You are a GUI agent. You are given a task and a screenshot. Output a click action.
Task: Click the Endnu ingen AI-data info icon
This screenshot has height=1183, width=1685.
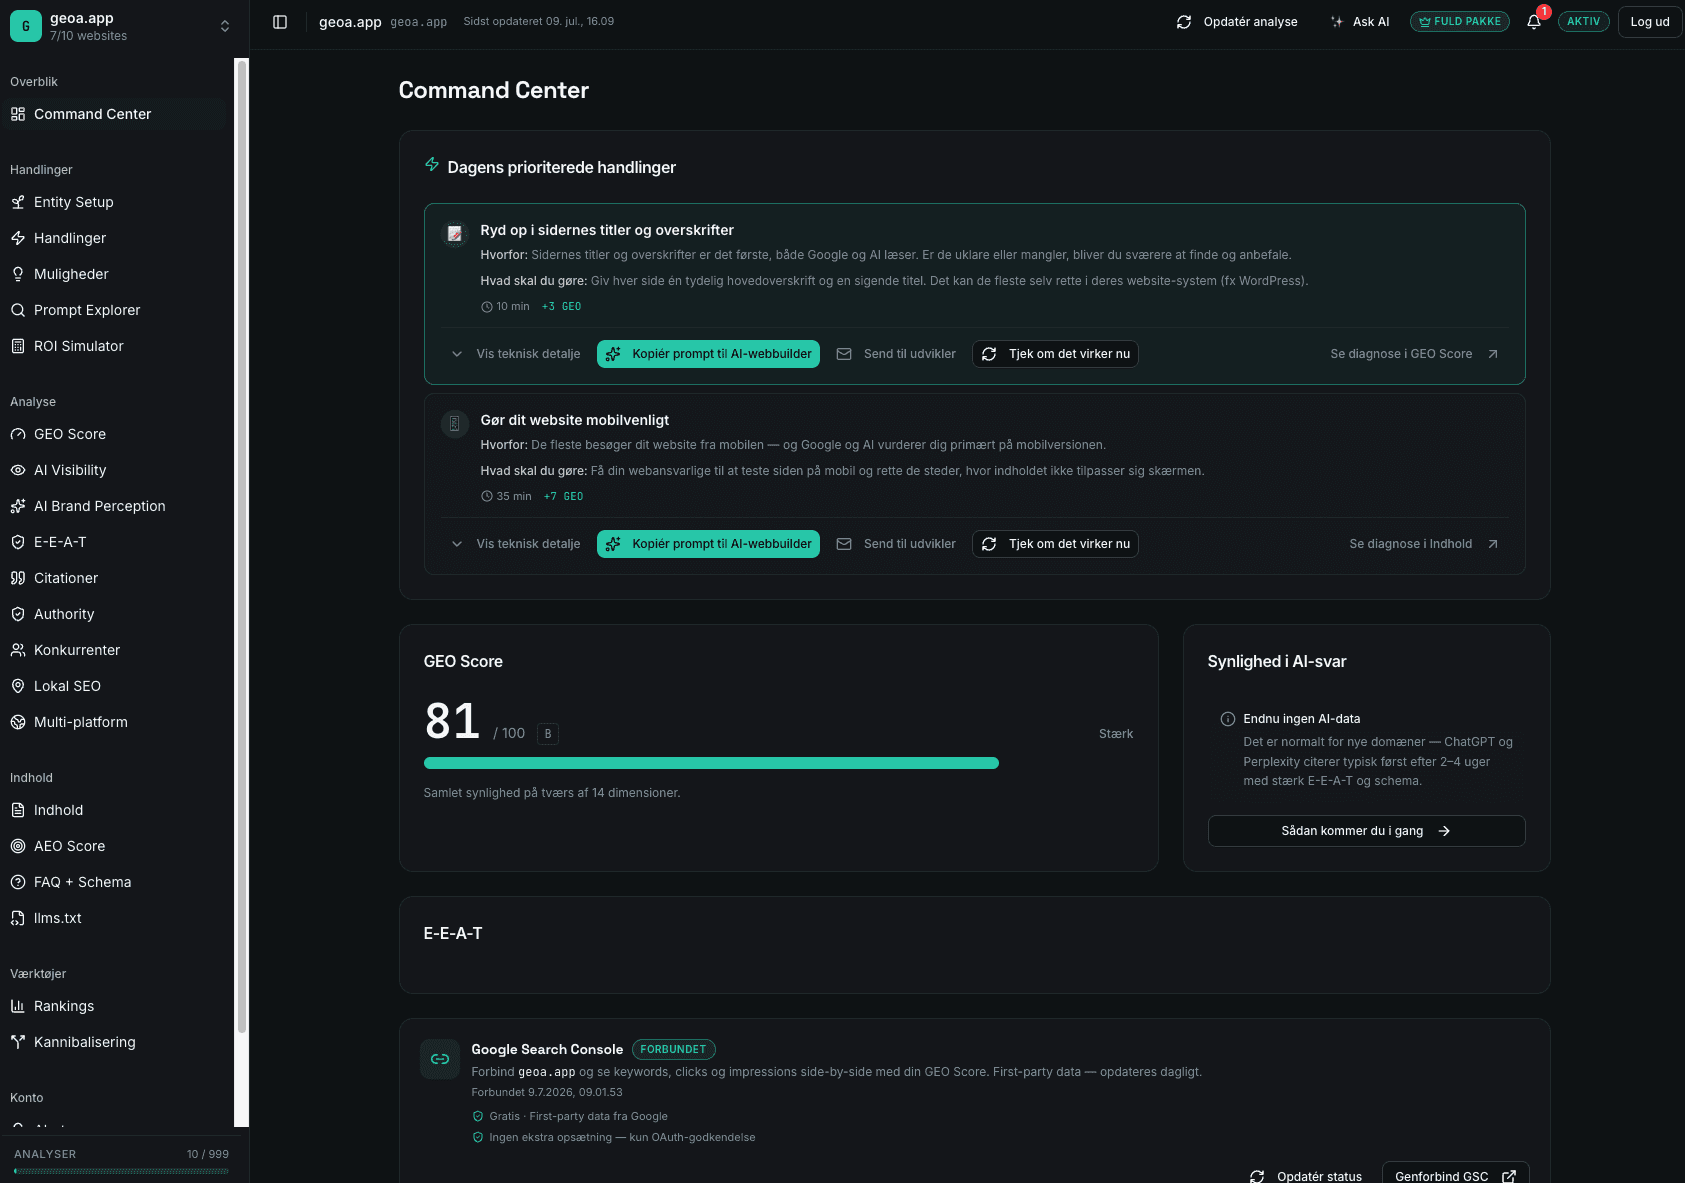pyautogui.click(x=1228, y=719)
